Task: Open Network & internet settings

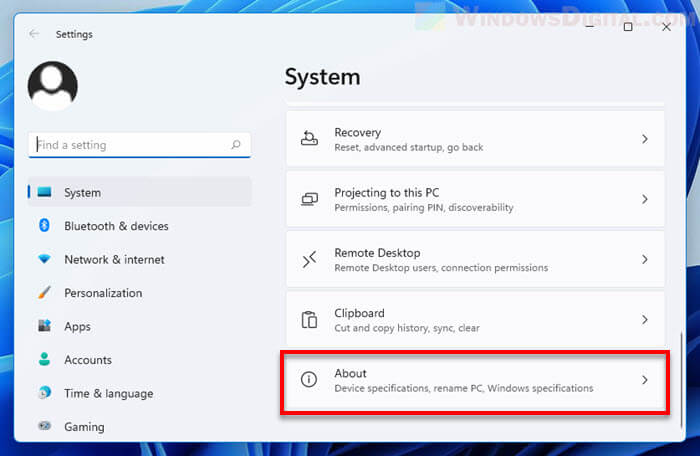Action: (x=140, y=259)
